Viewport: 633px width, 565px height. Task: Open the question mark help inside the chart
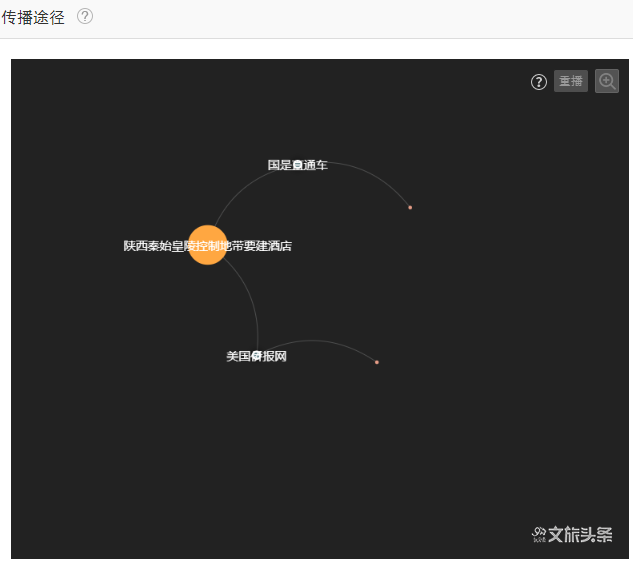coord(539,82)
